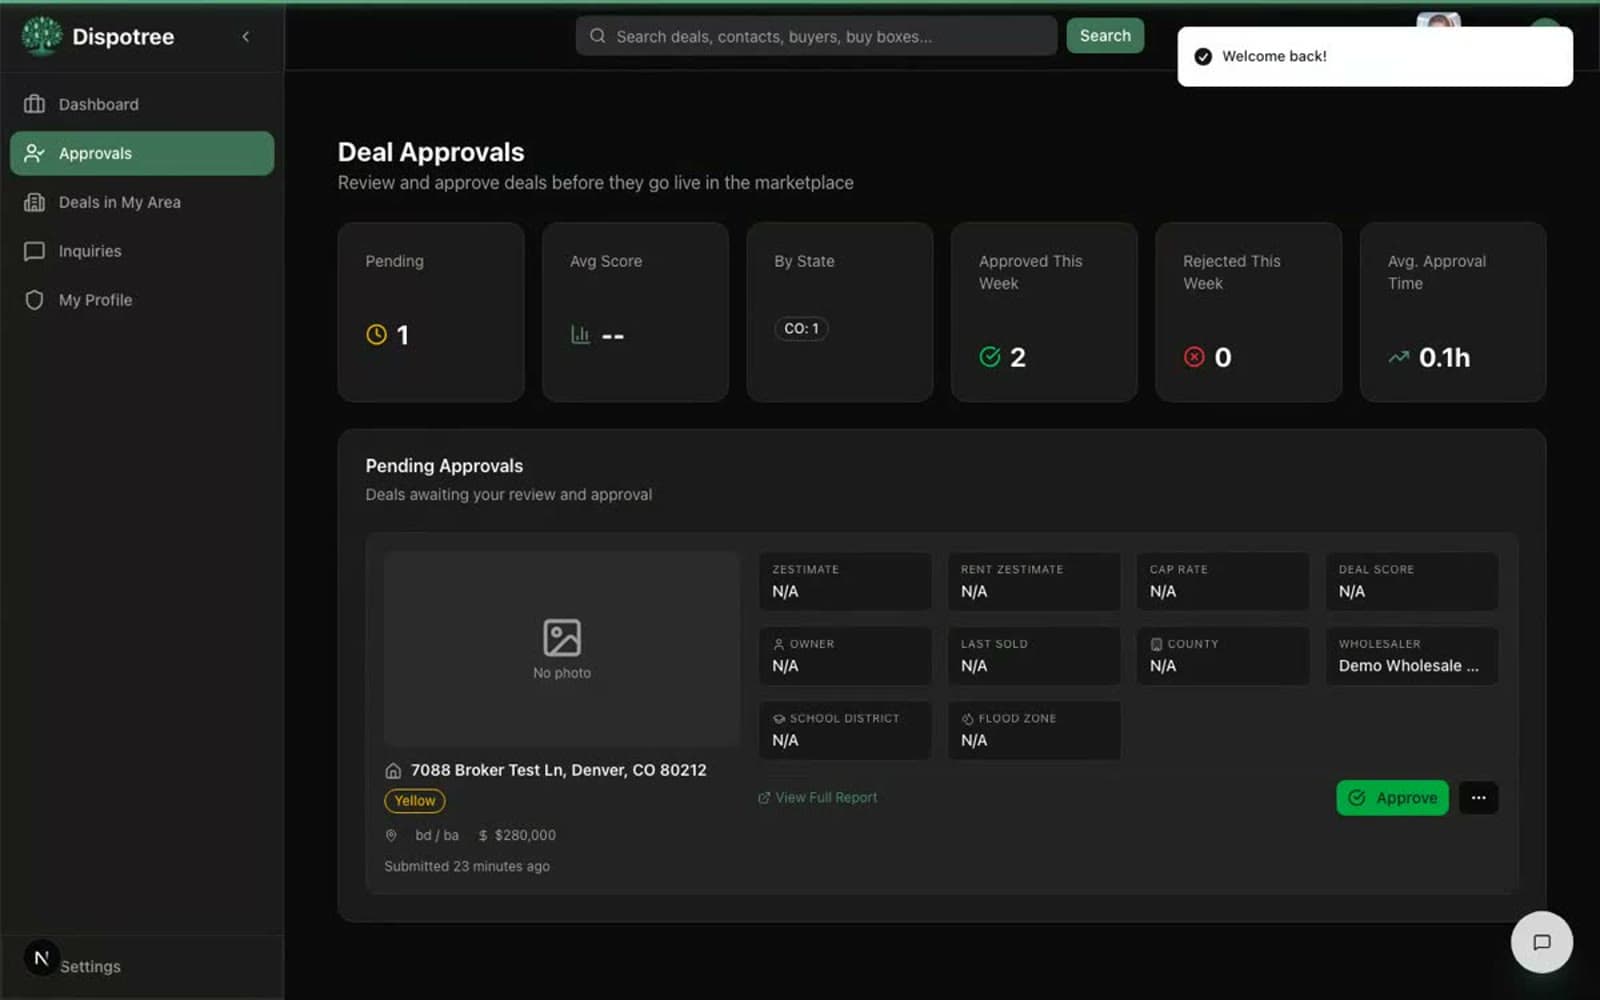Click wholesaler name Demo Wholesale
Viewport: 1600px width, 1000px height.
click(1408, 666)
